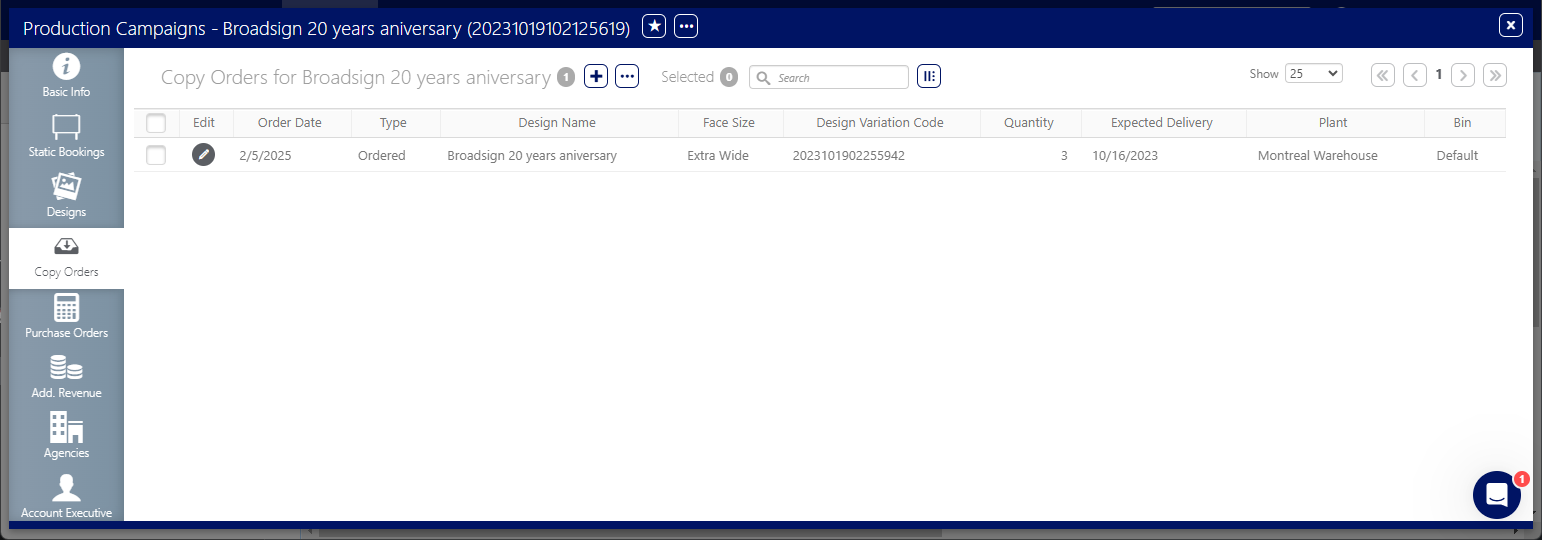Screen dimensions: 1542x540
Task: Open the Static Bookings section
Action: [66, 137]
